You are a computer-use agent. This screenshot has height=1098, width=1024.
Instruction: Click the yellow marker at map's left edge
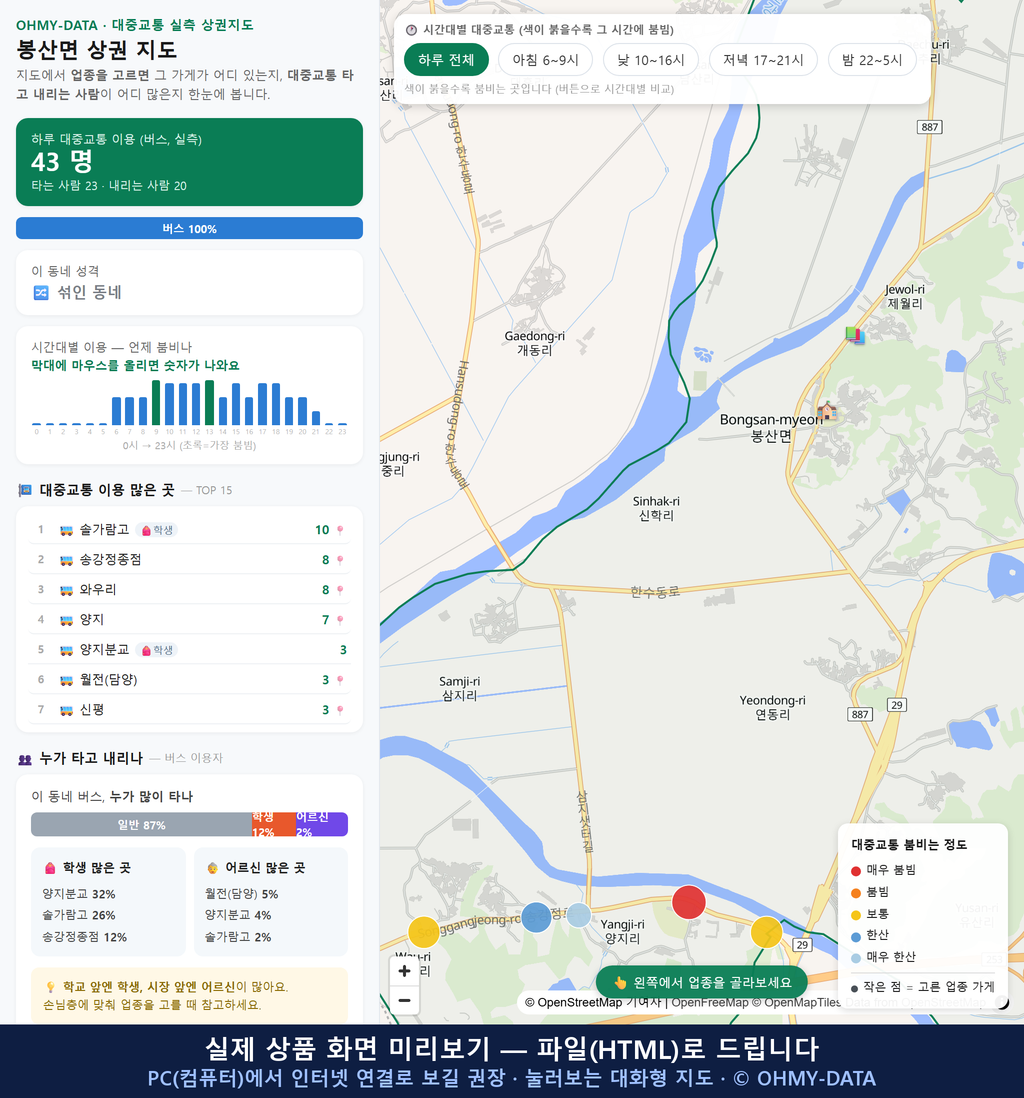click(424, 932)
